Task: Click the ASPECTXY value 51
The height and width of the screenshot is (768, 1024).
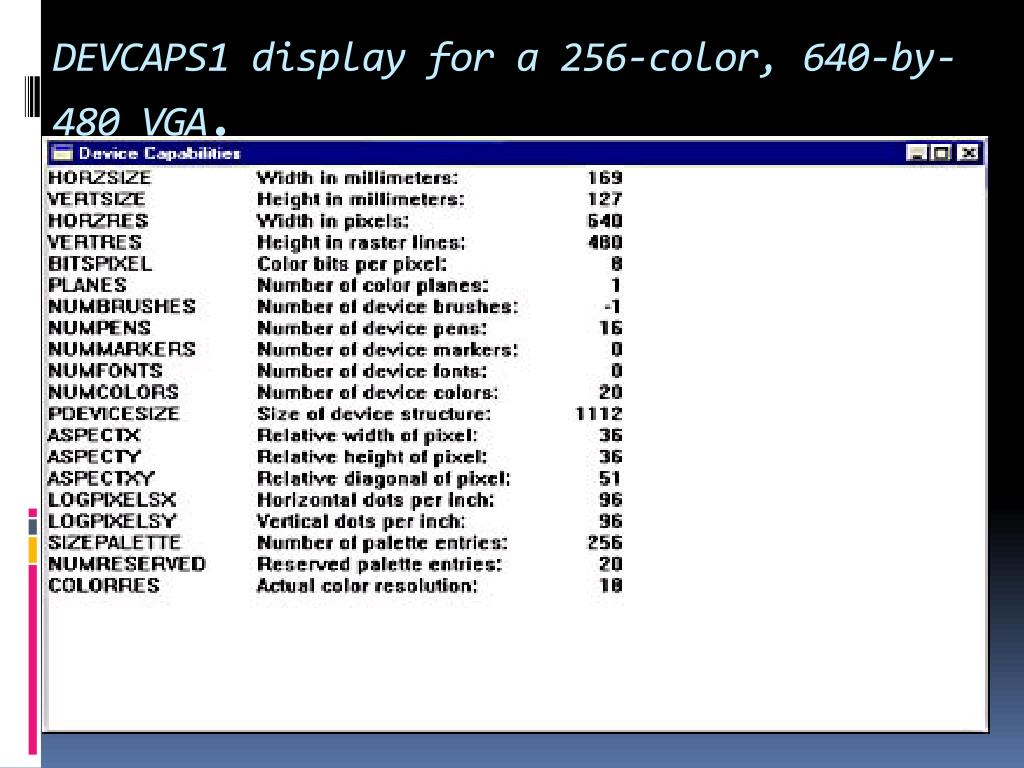Action: coord(611,479)
